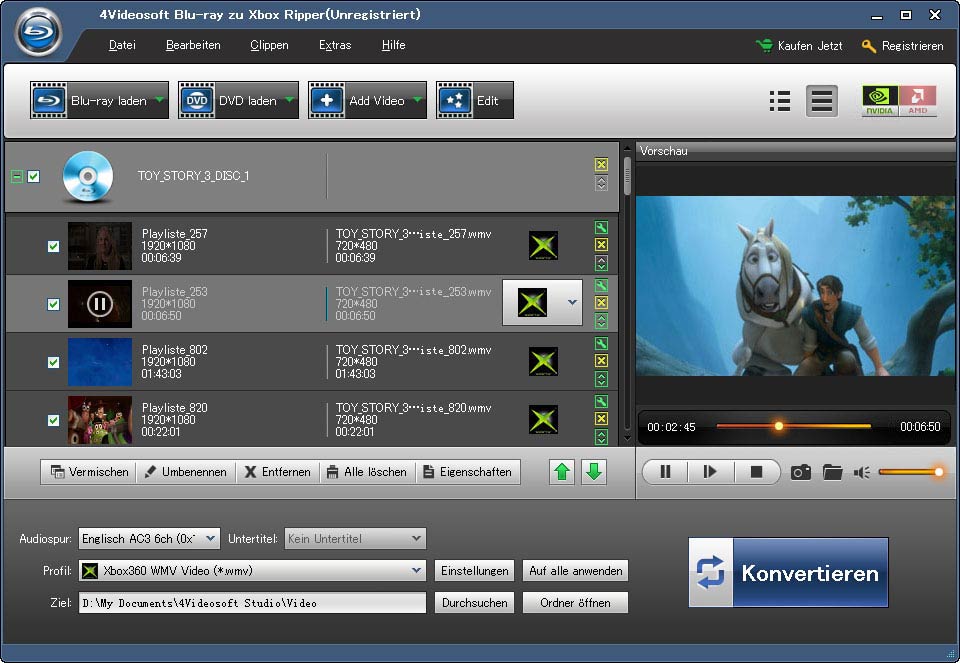Uncheck the Playliste_257 checkbox
960x663 pixels.
[54, 247]
